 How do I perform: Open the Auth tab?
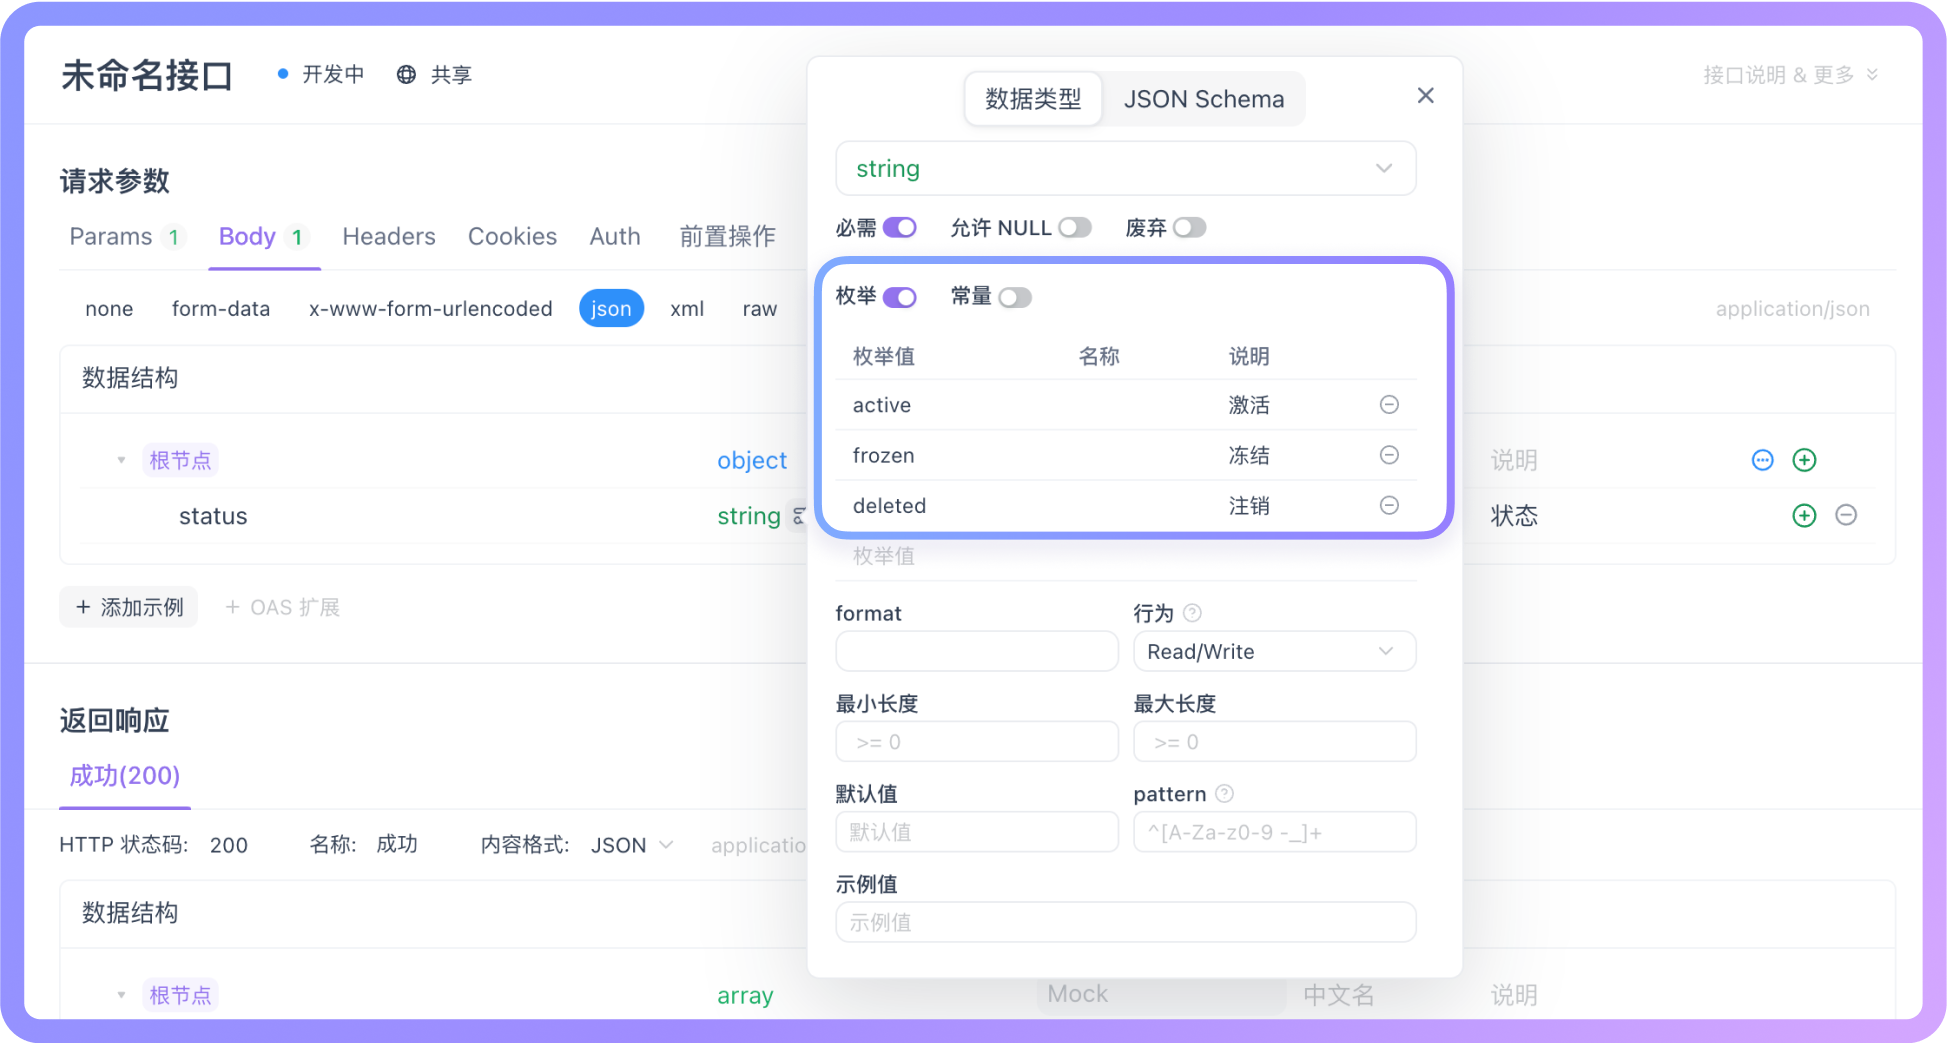(x=614, y=237)
